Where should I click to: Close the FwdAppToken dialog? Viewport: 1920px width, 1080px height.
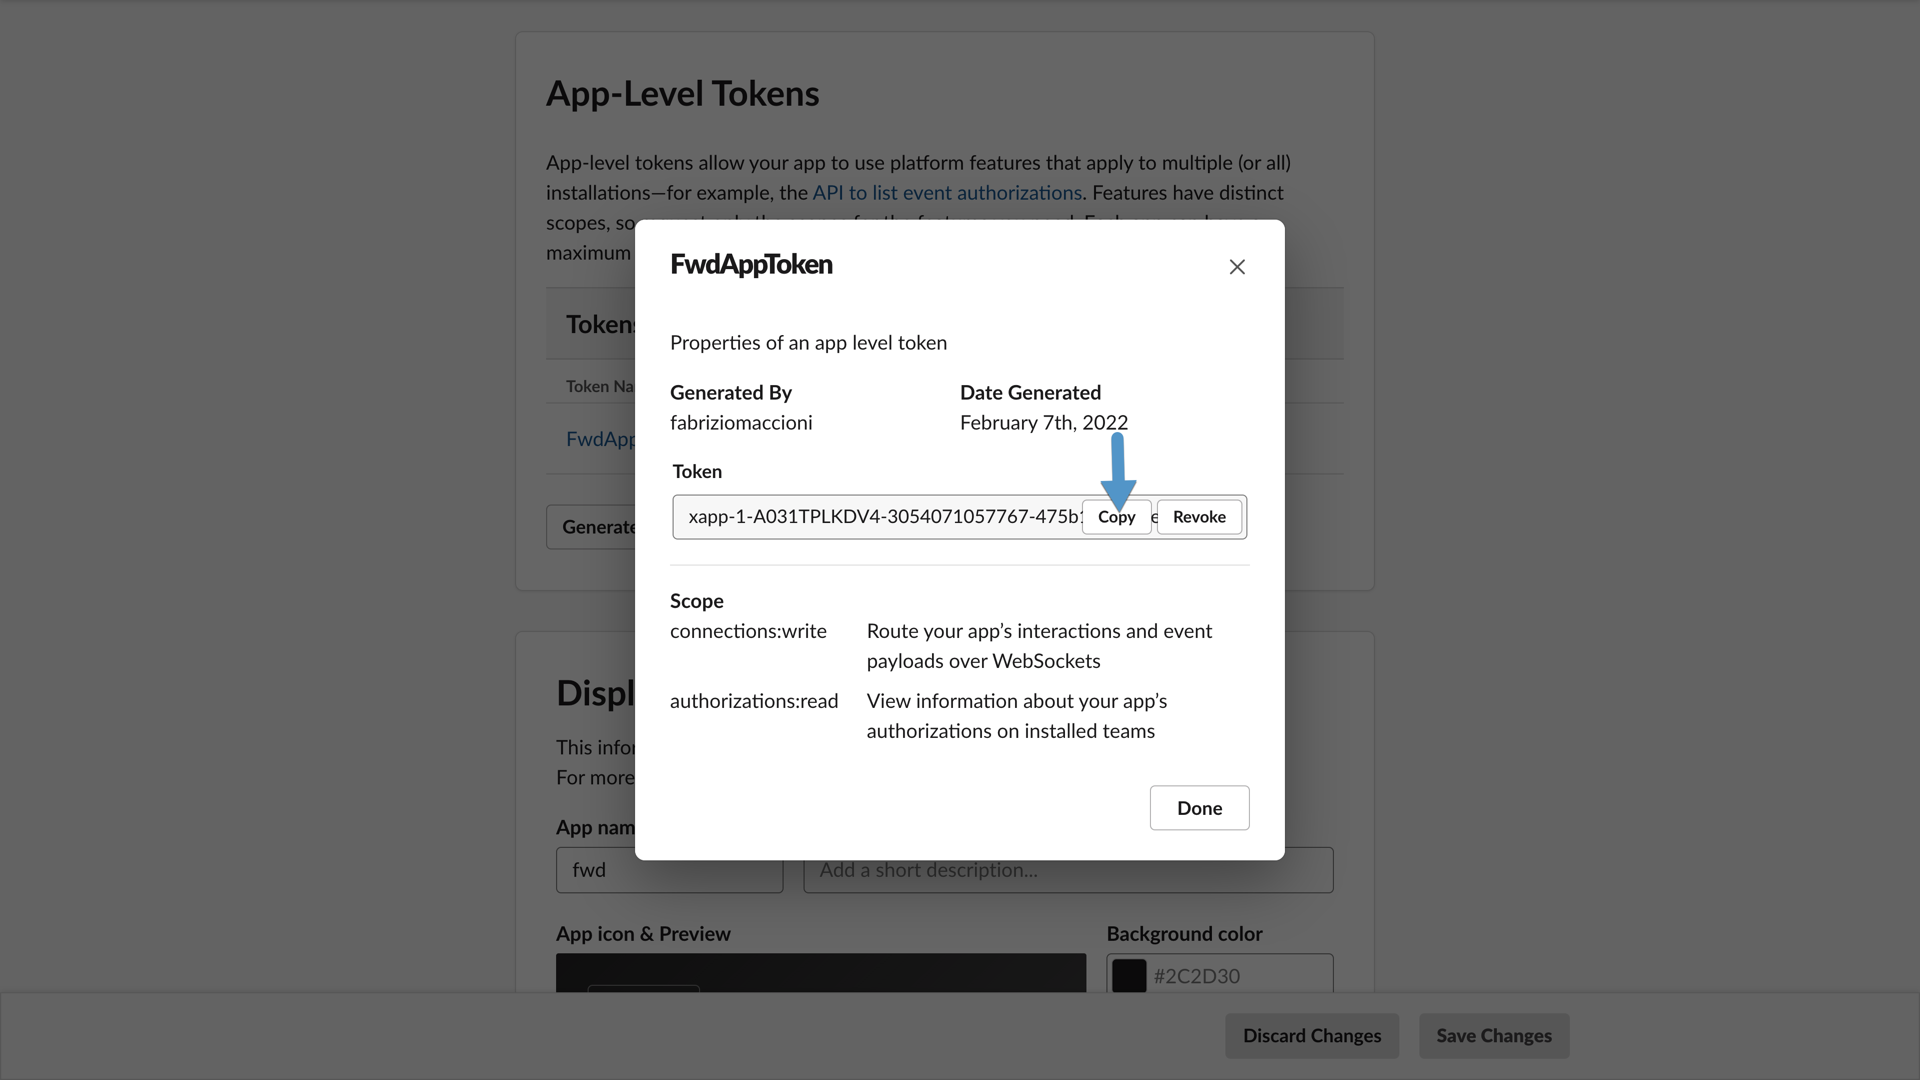[1237, 267]
